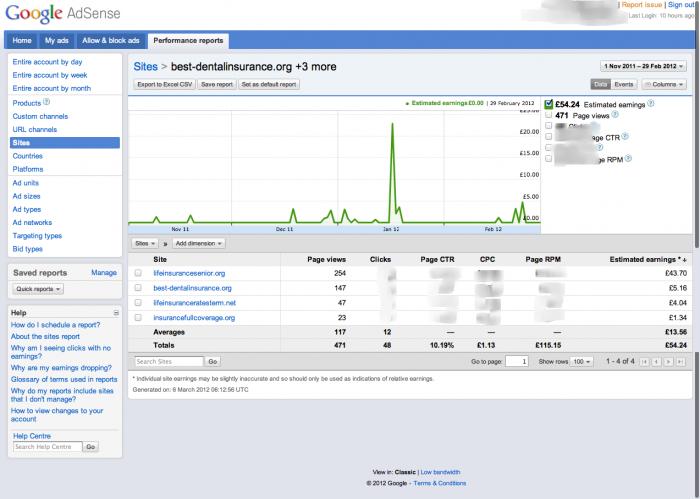Select the lifeinsurancesenior.org row checkbox
Screen dimensions: 700x499
(x=138, y=273)
